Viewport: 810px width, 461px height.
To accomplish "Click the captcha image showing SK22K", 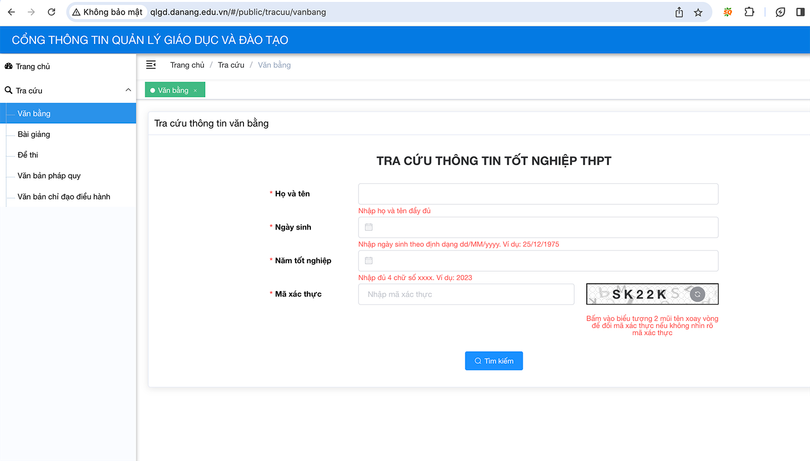I will (x=652, y=294).
